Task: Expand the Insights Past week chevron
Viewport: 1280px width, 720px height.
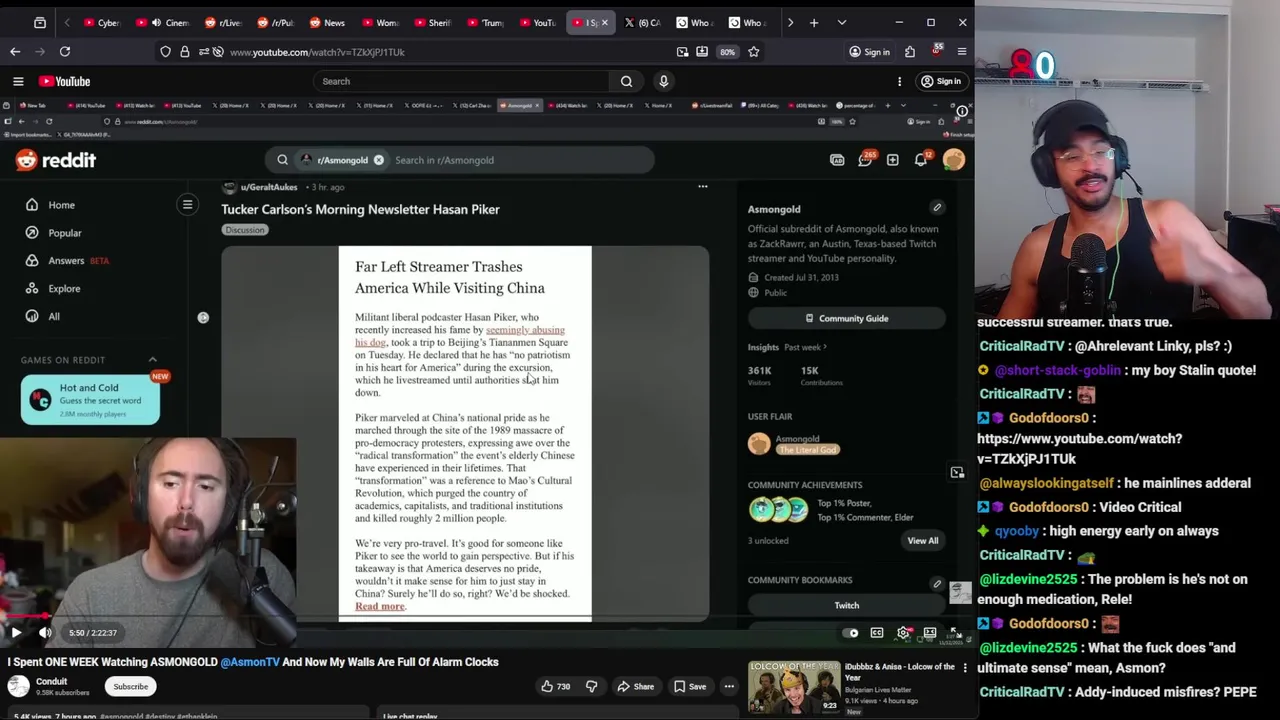Action: click(825, 347)
